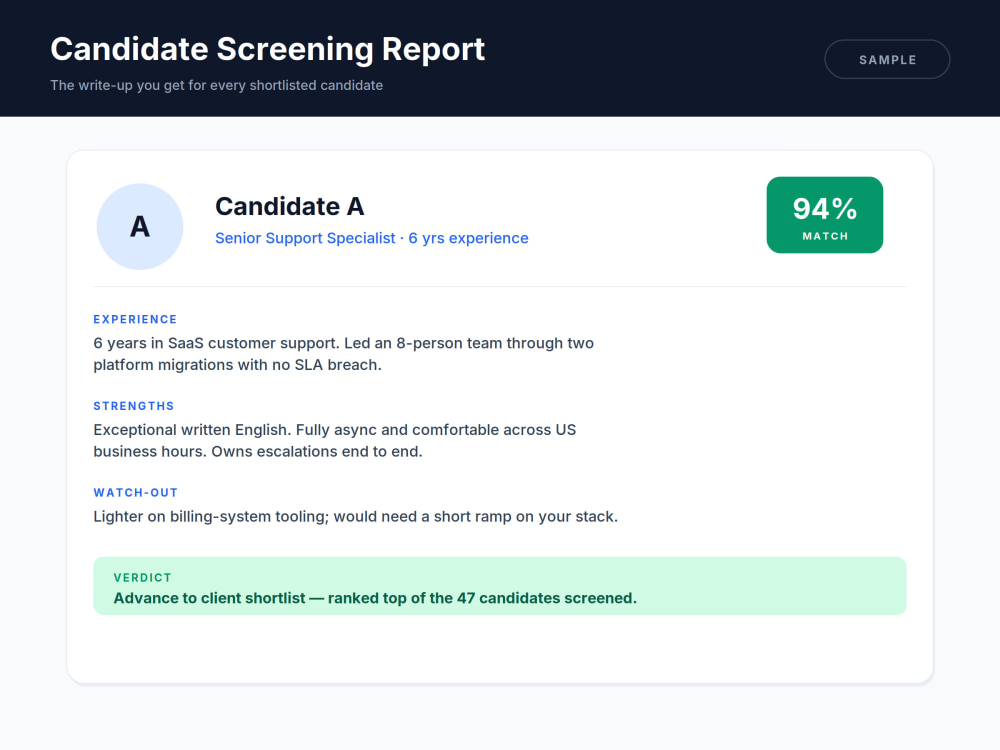Click the Candidate Screening Report title
The image size is (1000, 750).
click(x=267, y=49)
